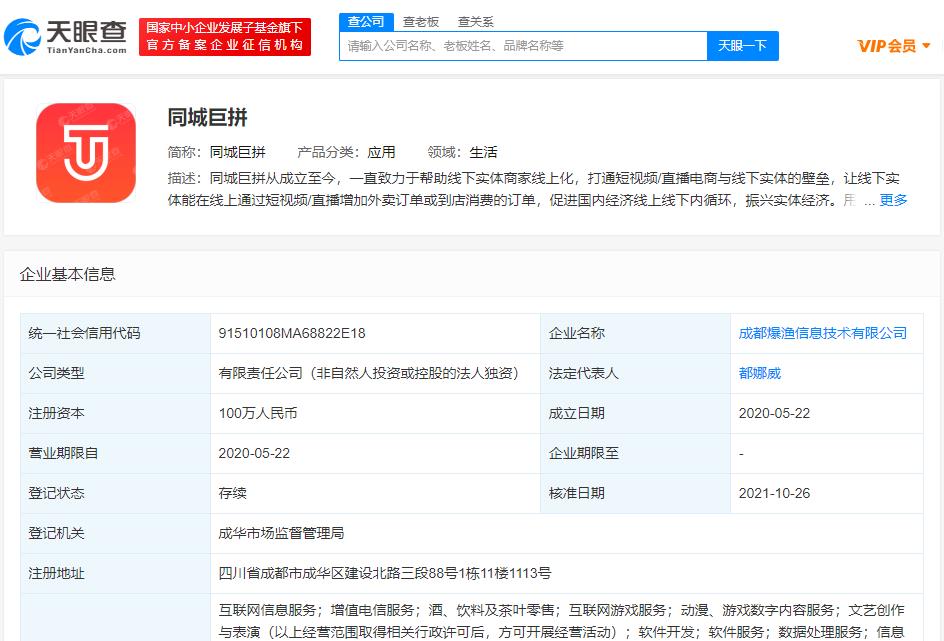944x641 pixels.
Task: Switch to the 查老板 tab
Action: click(421, 22)
